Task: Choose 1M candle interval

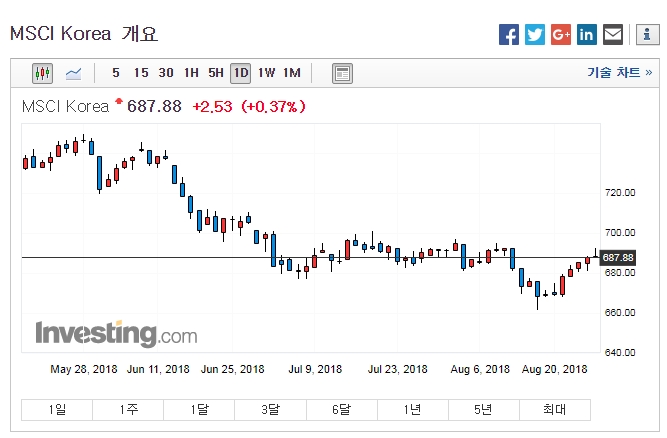Action: point(292,73)
